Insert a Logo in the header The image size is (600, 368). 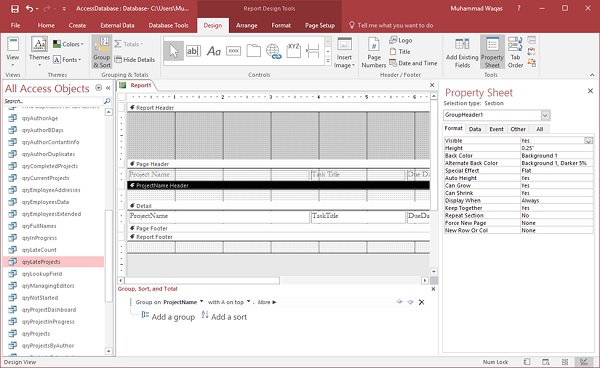coord(401,40)
